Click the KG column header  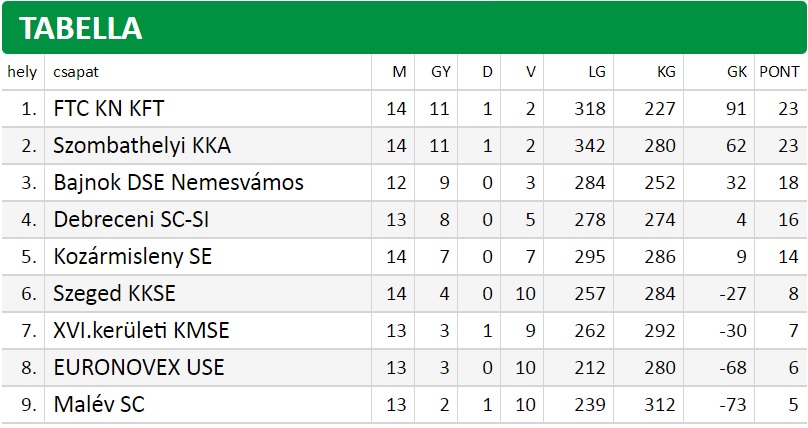tap(666, 72)
